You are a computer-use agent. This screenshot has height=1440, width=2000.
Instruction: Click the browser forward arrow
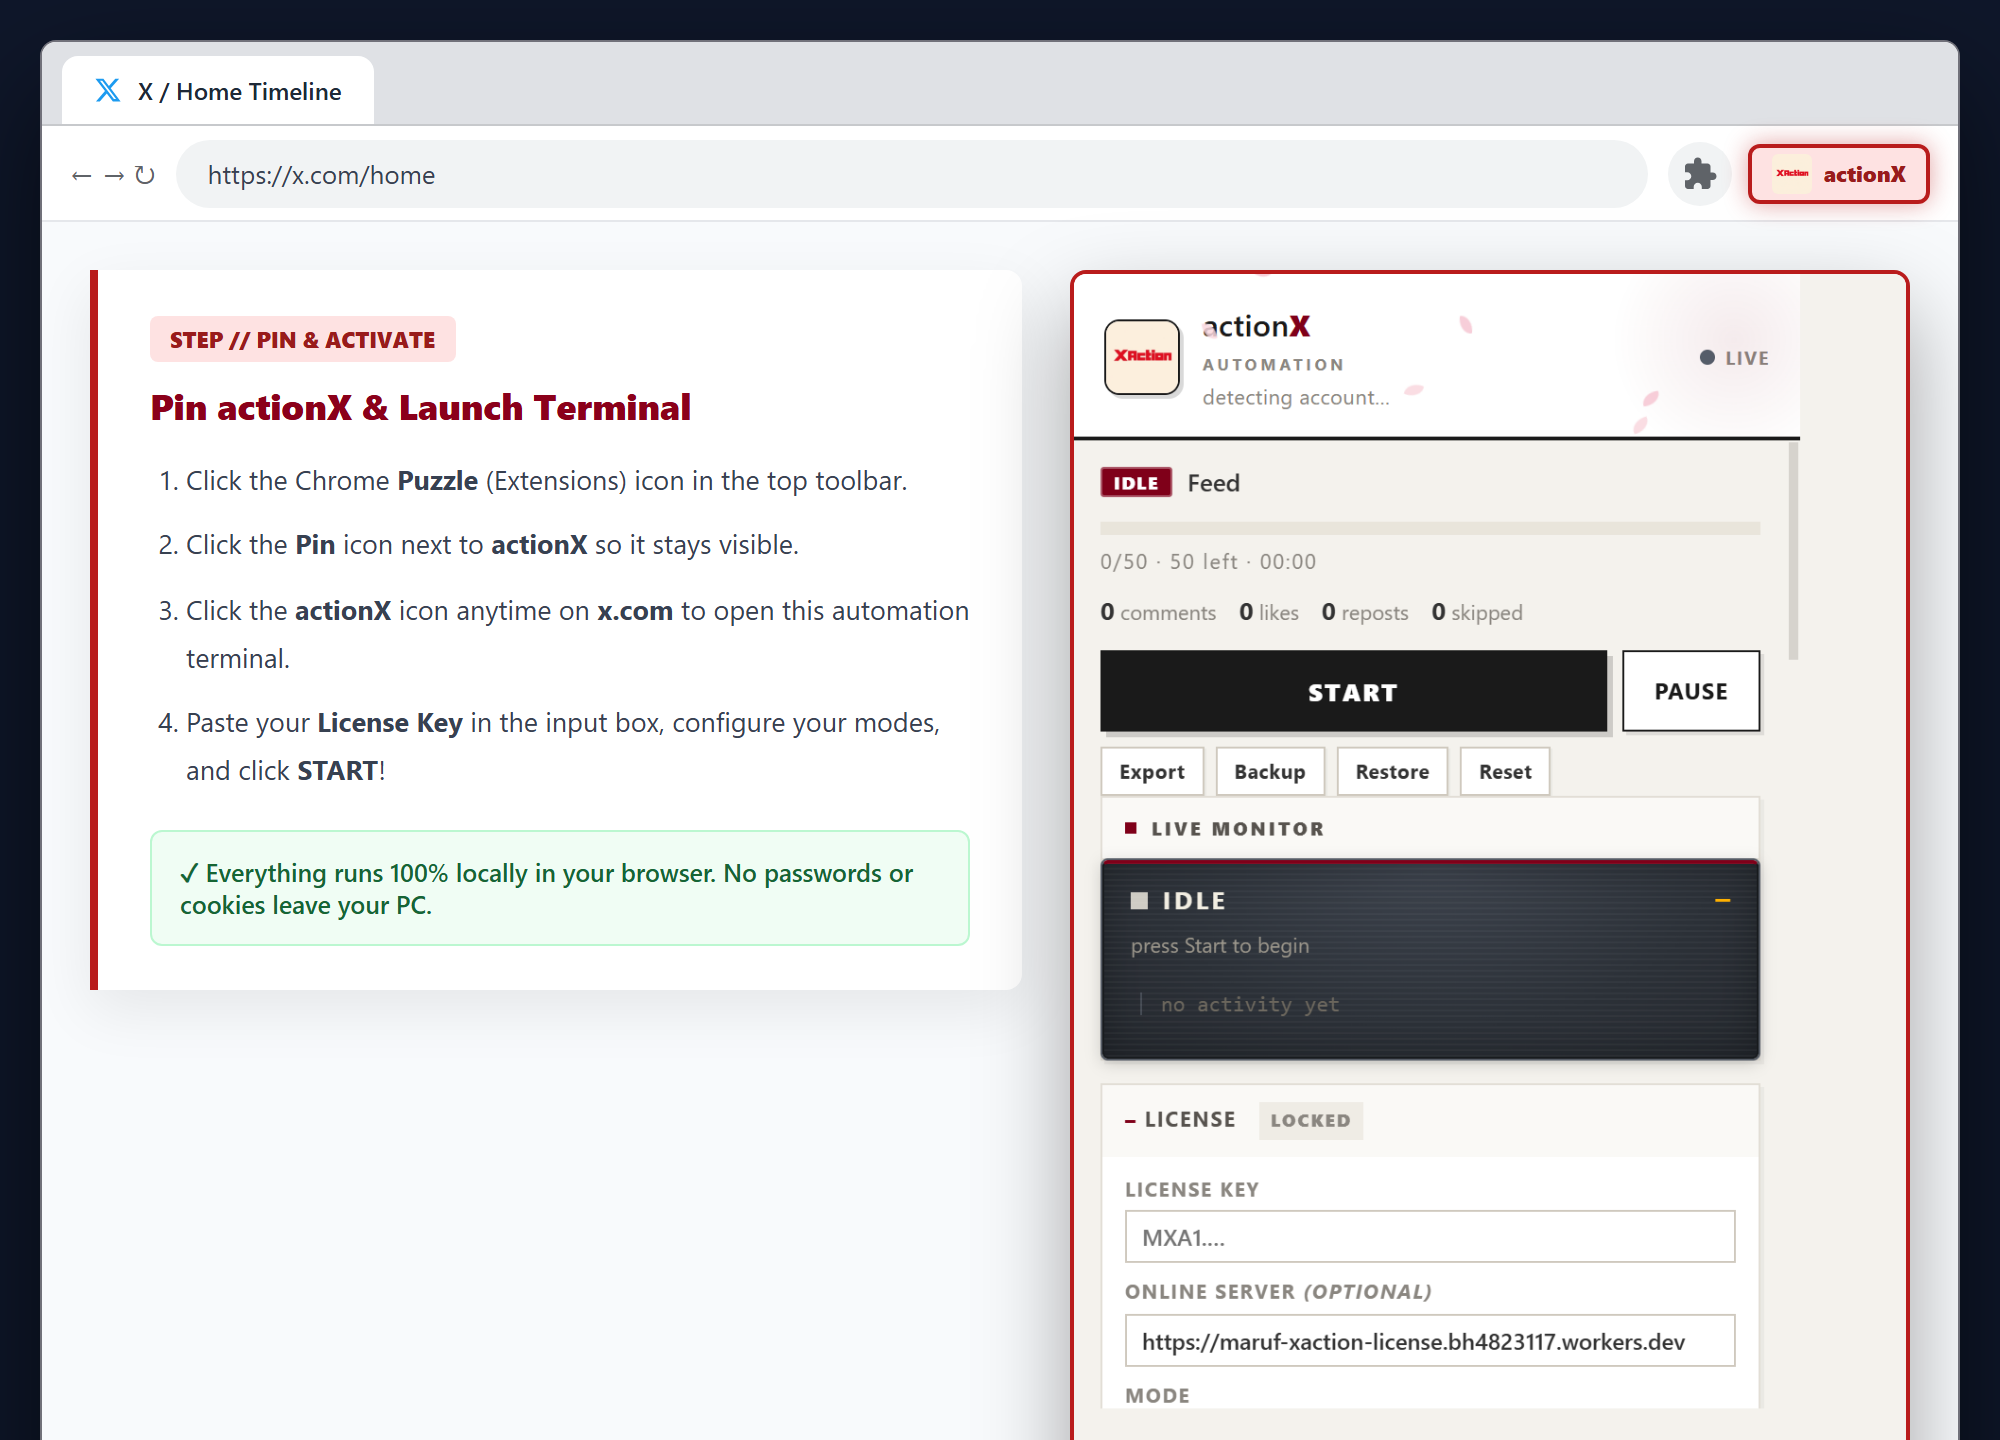114,176
